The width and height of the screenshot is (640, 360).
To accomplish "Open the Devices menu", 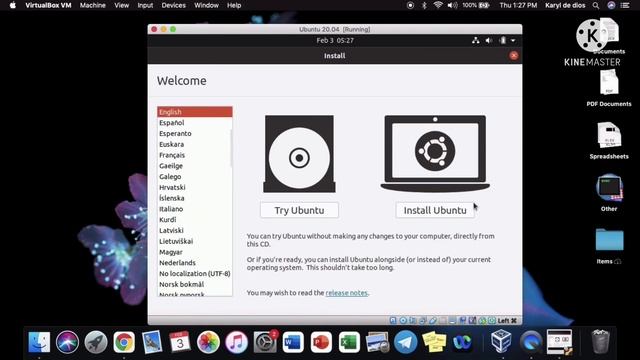I will click(x=173, y=5).
